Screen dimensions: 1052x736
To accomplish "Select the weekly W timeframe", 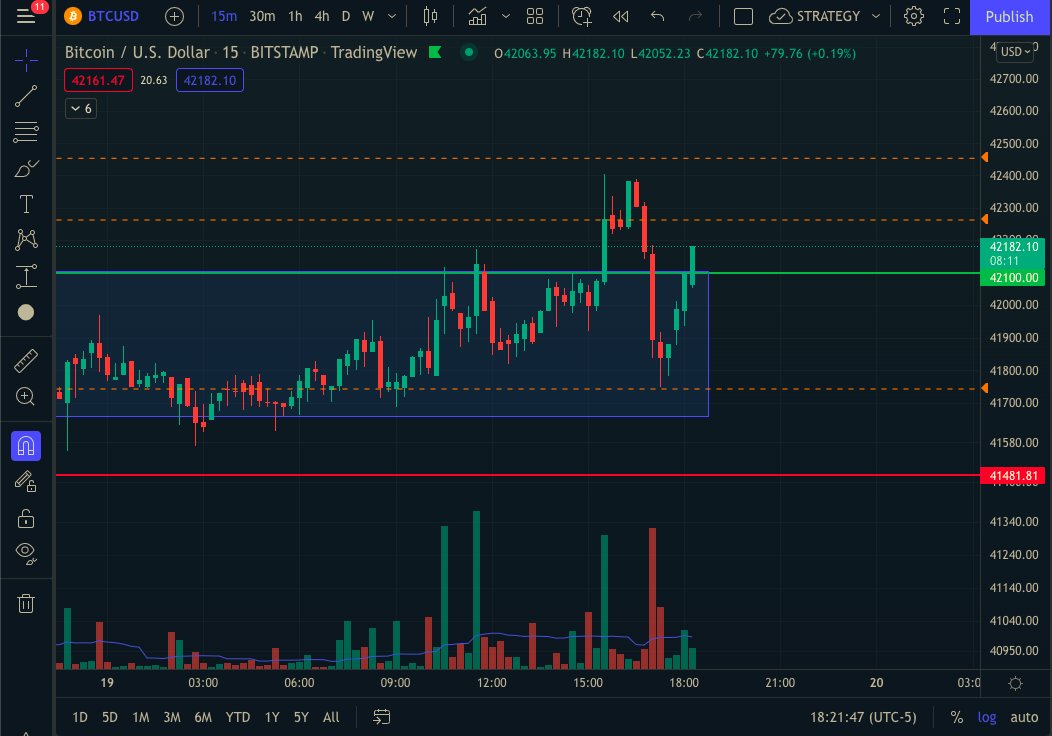I will [368, 16].
